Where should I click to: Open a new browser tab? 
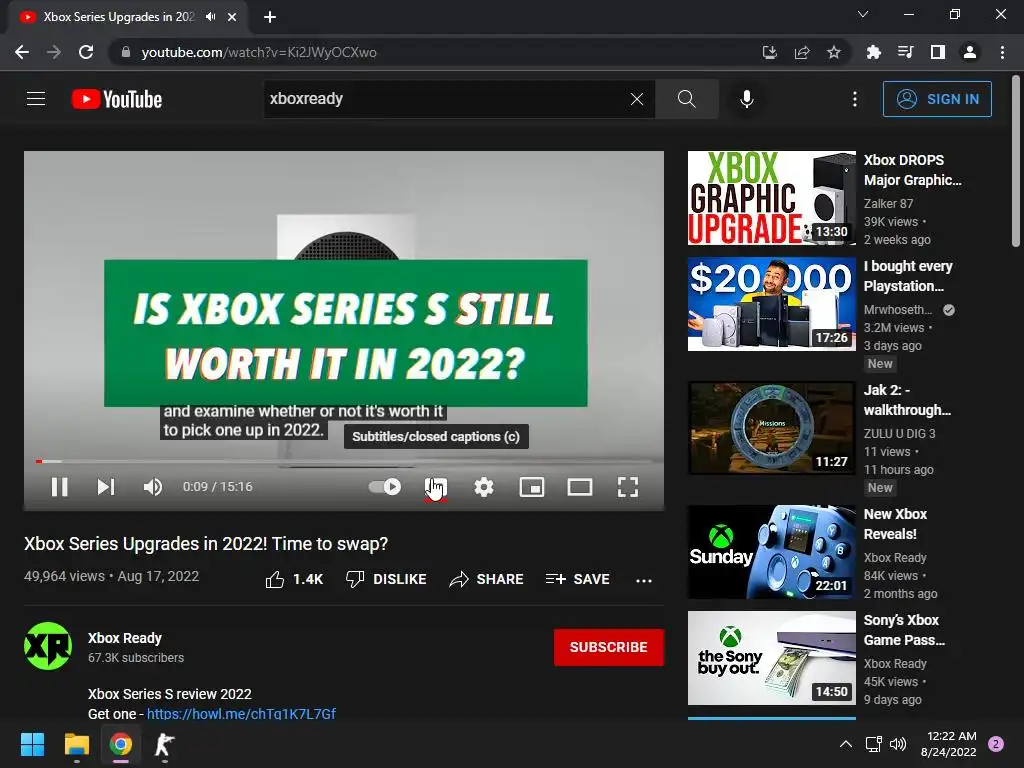[x=270, y=17]
